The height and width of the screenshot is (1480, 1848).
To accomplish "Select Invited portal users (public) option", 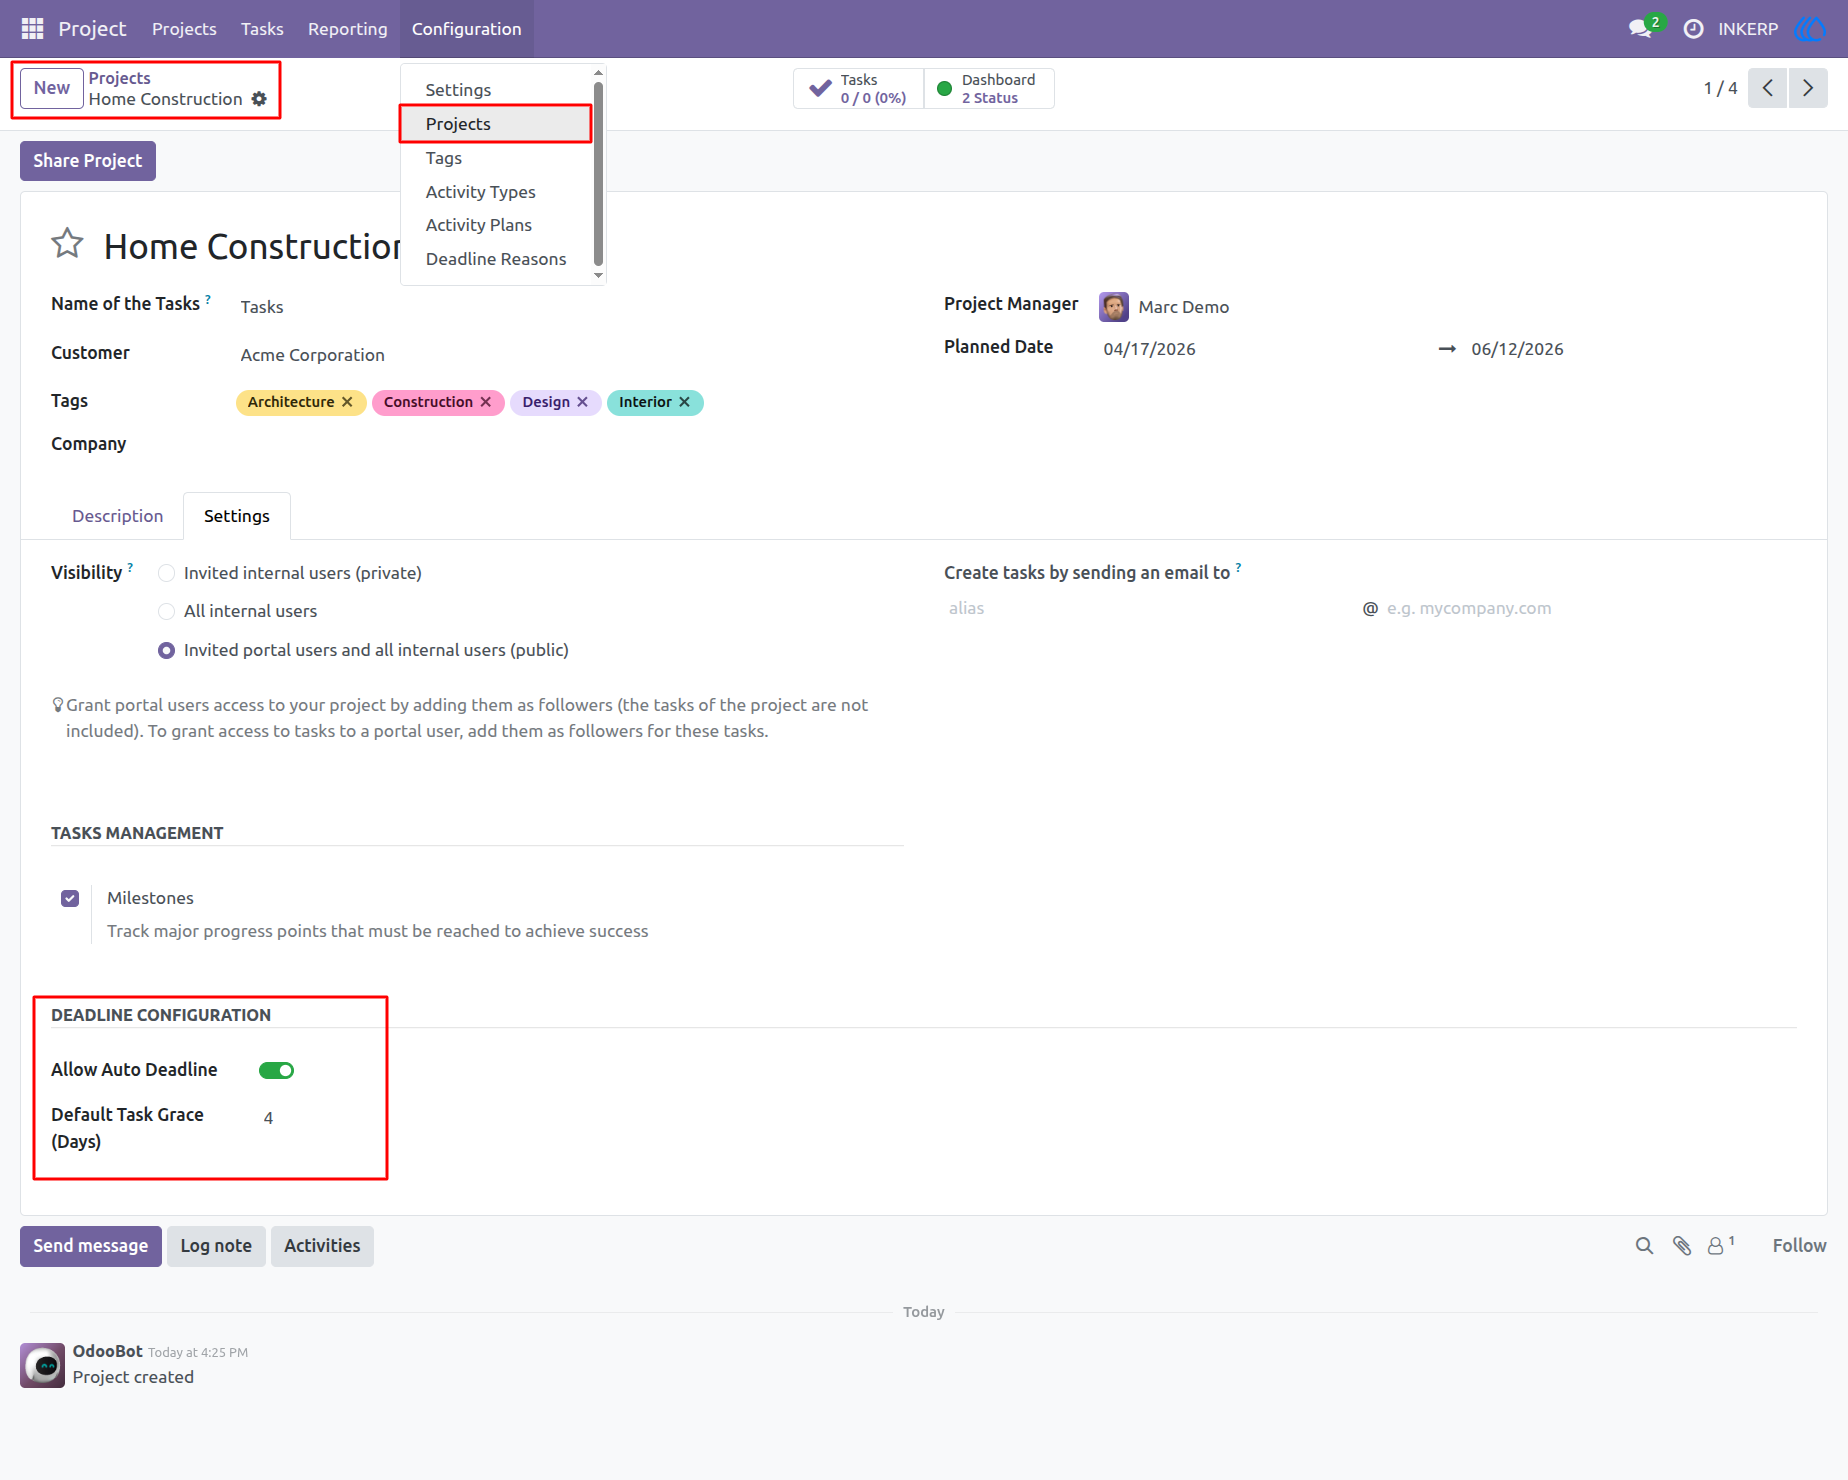I will click(x=167, y=650).
